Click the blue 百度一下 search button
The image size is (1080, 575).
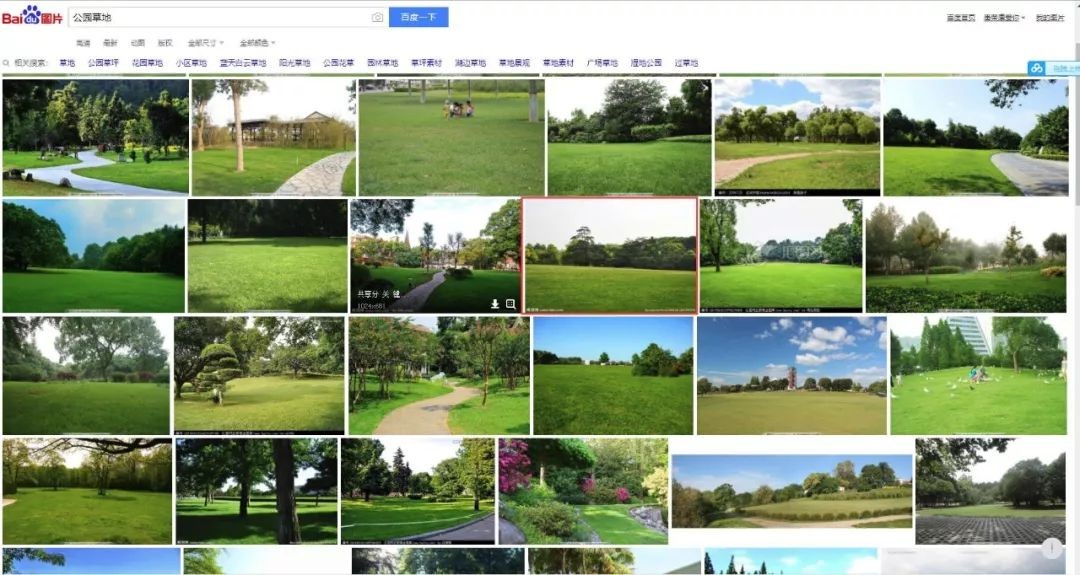(x=419, y=17)
